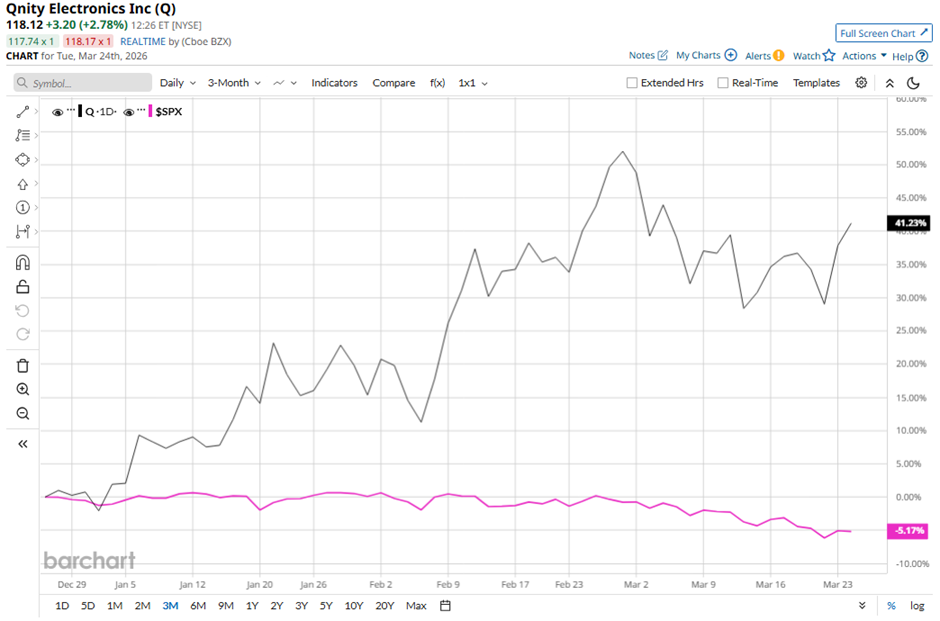
Task: Switch to dark mode moon icon
Action: pyautogui.click(x=913, y=83)
